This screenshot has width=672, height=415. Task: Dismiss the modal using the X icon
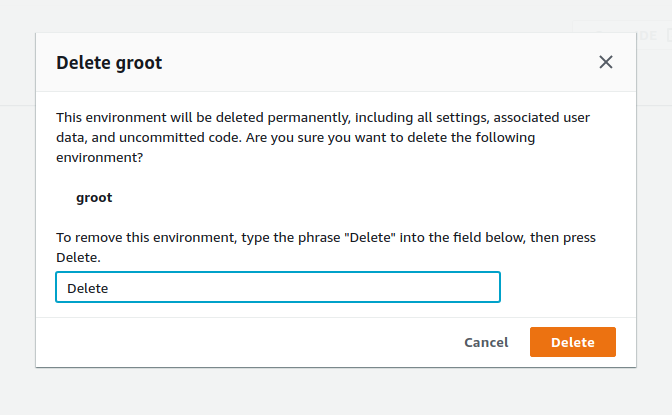(x=605, y=62)
